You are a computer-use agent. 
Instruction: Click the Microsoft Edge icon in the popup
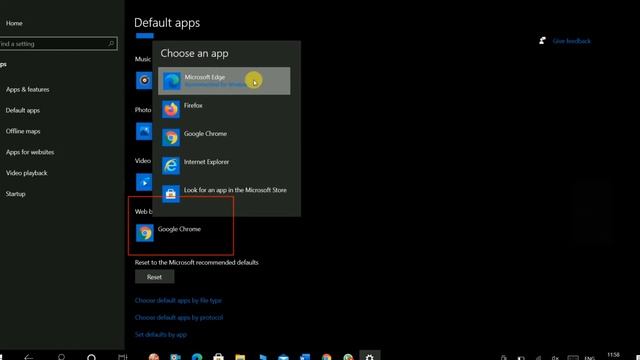point(171,81)
